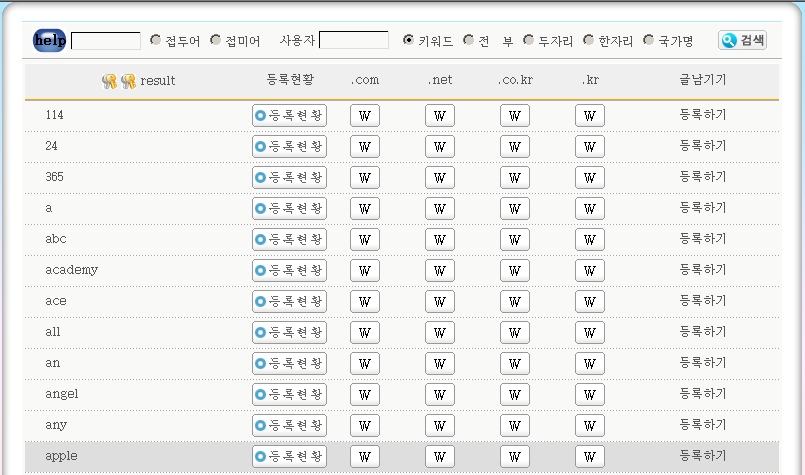Click 등록하기 link in the any row

click(703, 425)
